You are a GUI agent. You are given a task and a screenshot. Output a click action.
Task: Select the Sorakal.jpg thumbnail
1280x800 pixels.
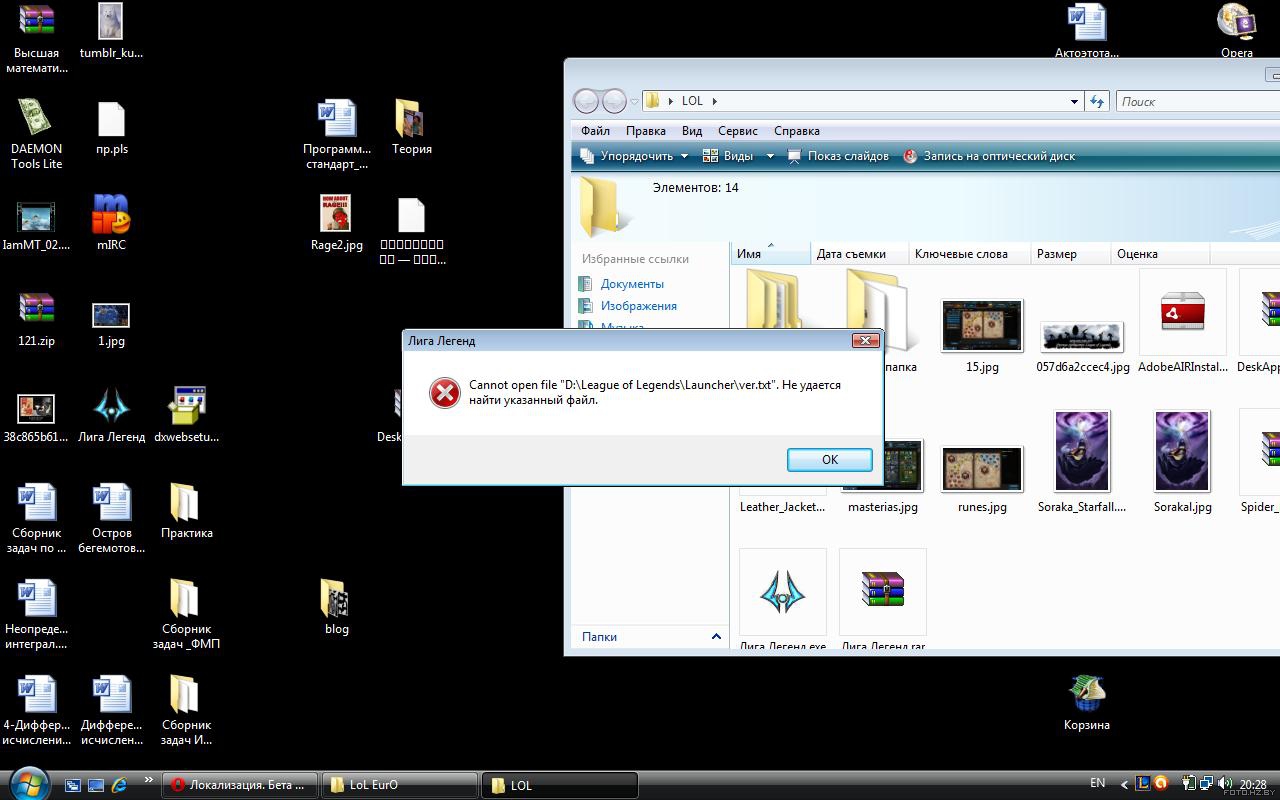coord(1182,451)
